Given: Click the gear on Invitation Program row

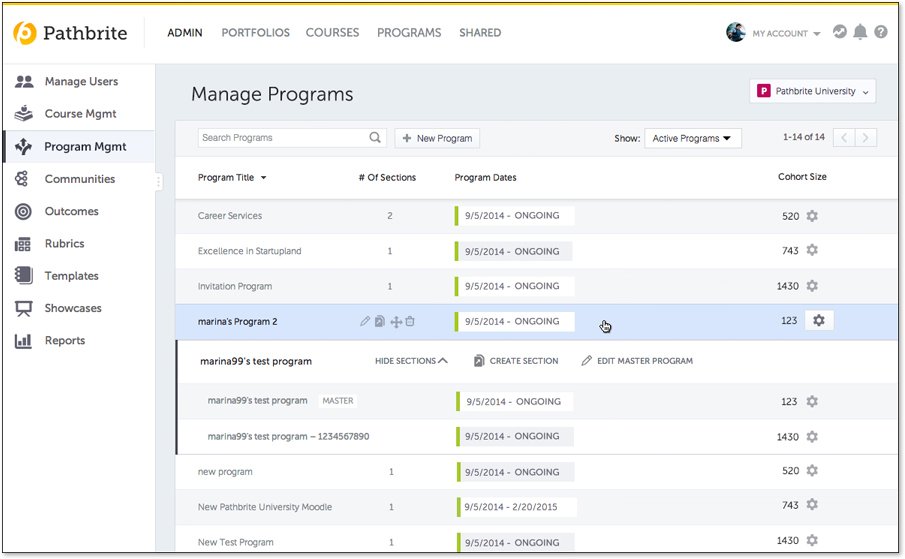Looking at the screenshot, I should click(812, 286).
